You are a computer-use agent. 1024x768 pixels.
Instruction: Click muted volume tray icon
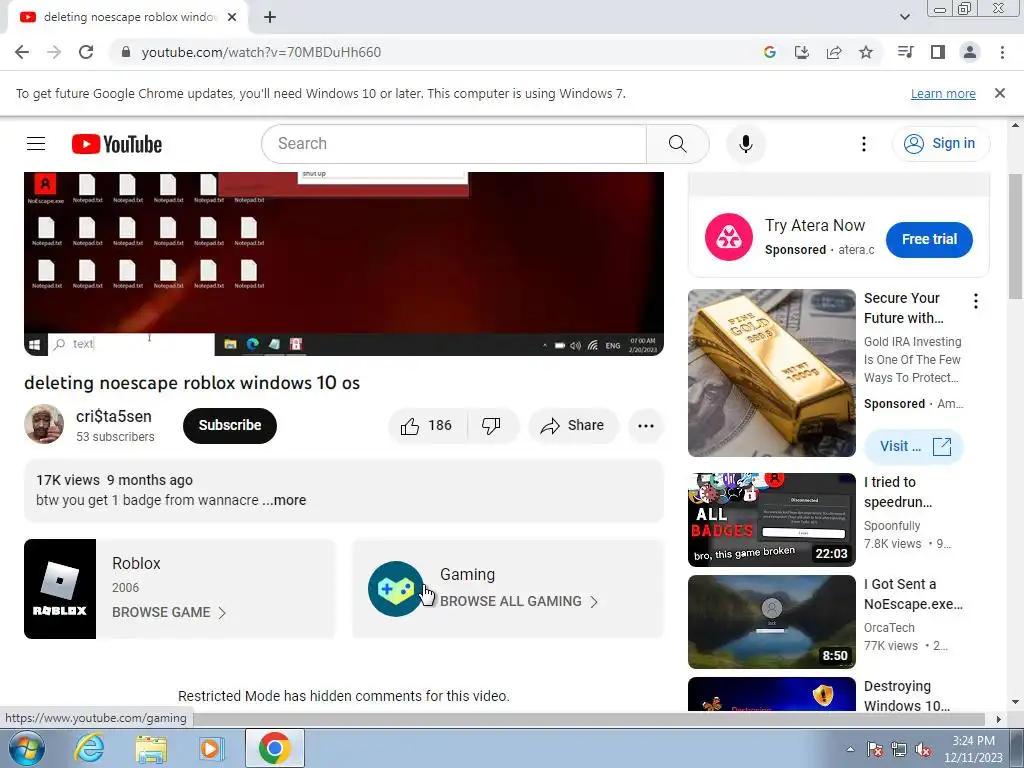(923, 749)
